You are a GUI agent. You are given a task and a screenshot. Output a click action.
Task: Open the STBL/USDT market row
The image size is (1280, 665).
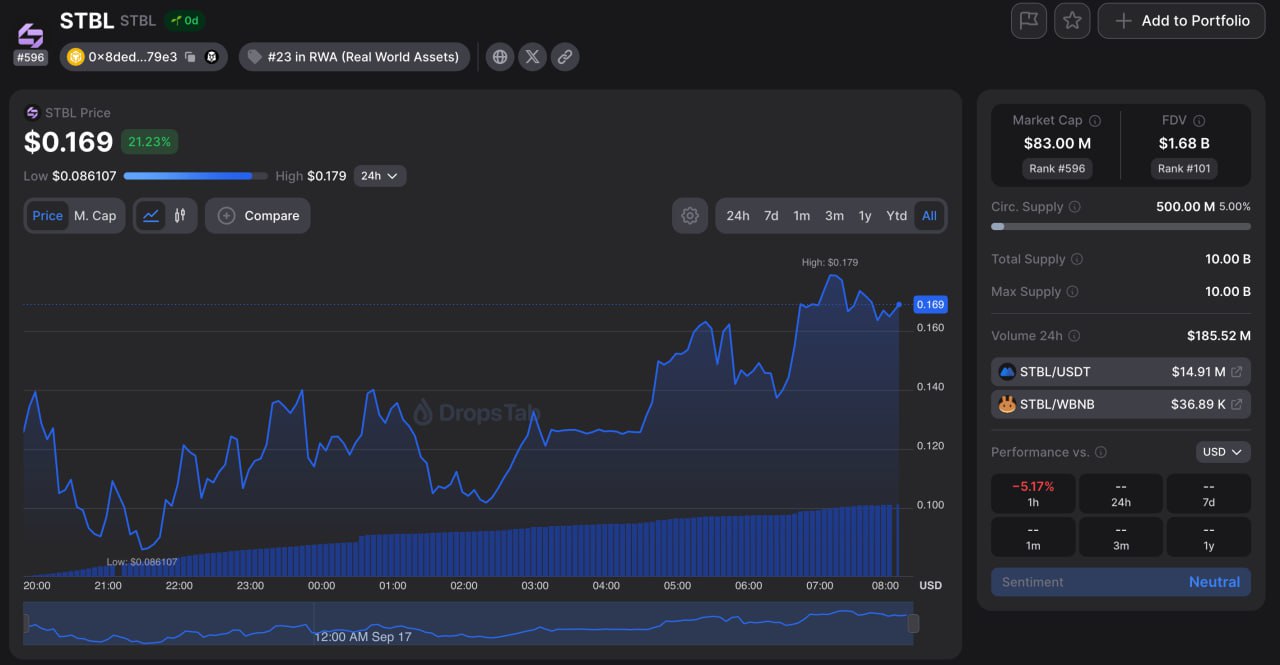pyautogui.click(x=1121, y=372)
